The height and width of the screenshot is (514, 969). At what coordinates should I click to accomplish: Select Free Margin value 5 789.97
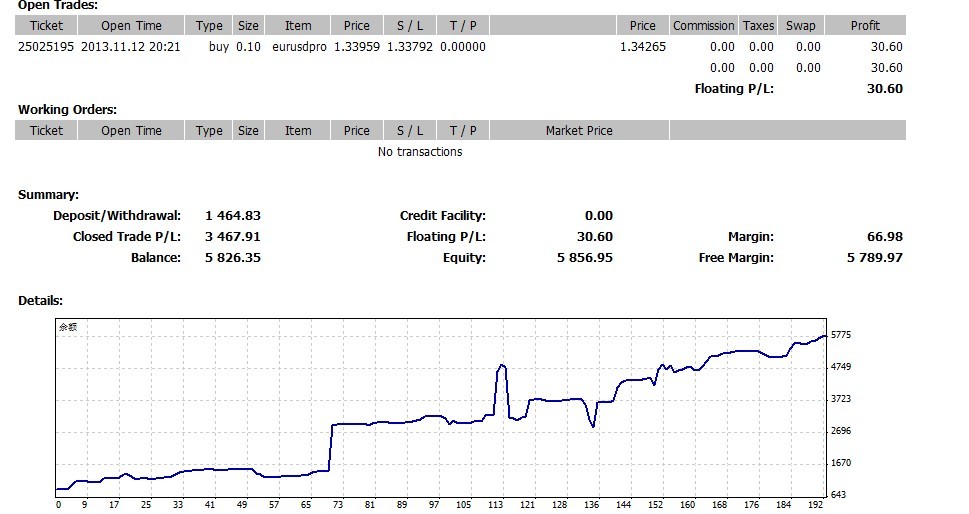click(x=874, y=258)
